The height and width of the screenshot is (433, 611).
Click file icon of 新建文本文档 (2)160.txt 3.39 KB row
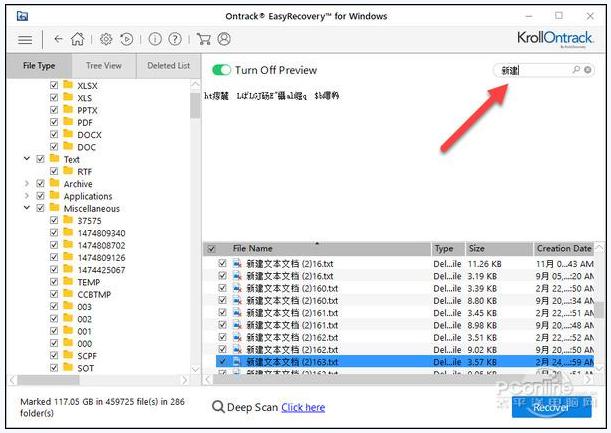tap(237, 288)
